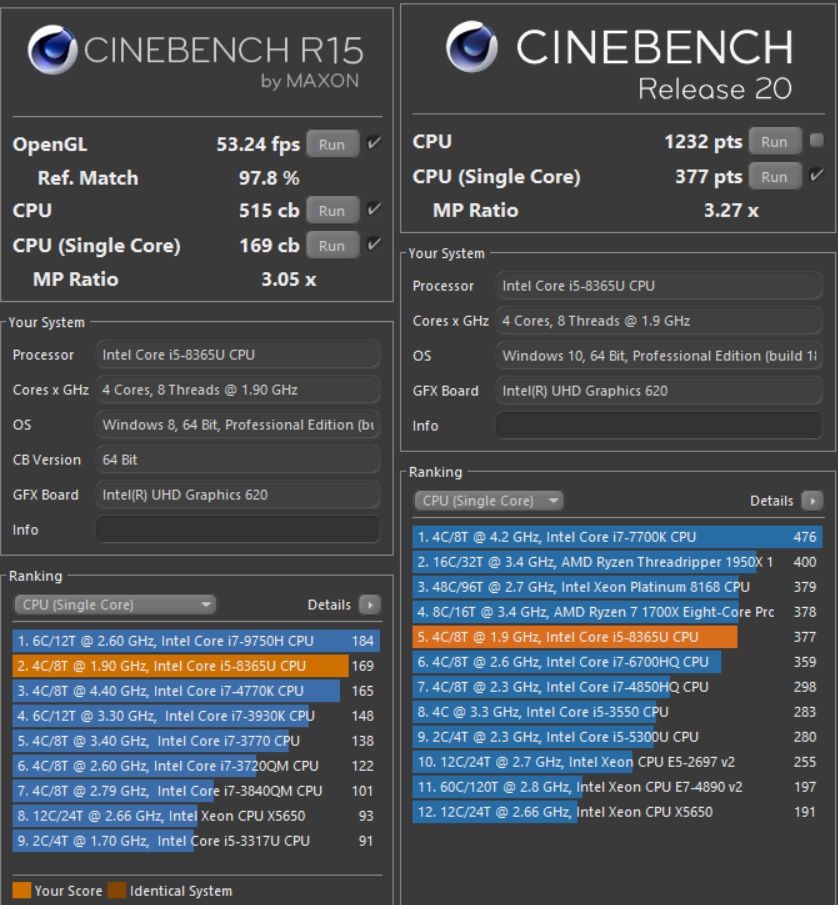The image size is (838, 905).
Task: Expand ranking Details arrow in R20
Action: pyautogui.click(x=812, y=500)
